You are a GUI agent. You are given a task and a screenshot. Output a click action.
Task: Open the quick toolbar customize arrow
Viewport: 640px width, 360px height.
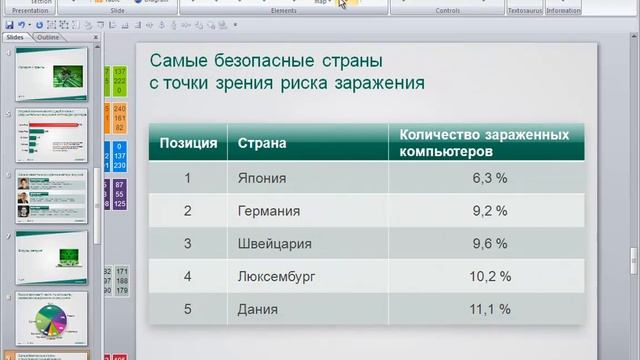point(236,25)
